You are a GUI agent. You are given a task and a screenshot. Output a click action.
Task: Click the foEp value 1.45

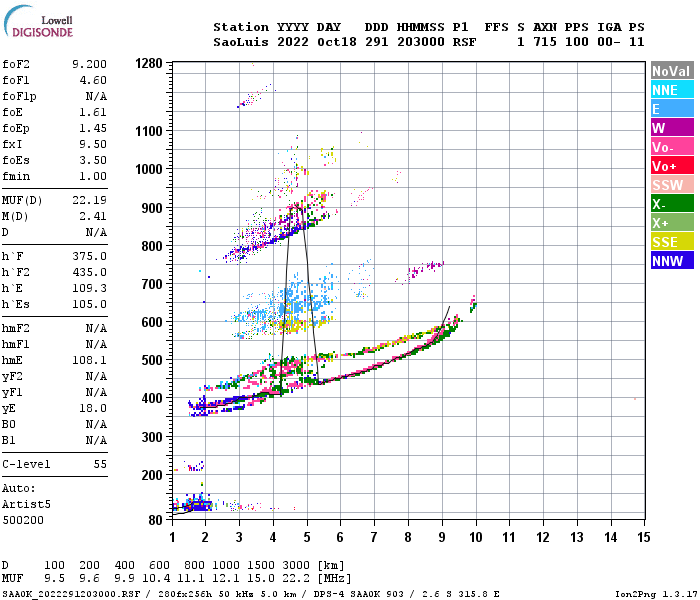tap(93, 128)
